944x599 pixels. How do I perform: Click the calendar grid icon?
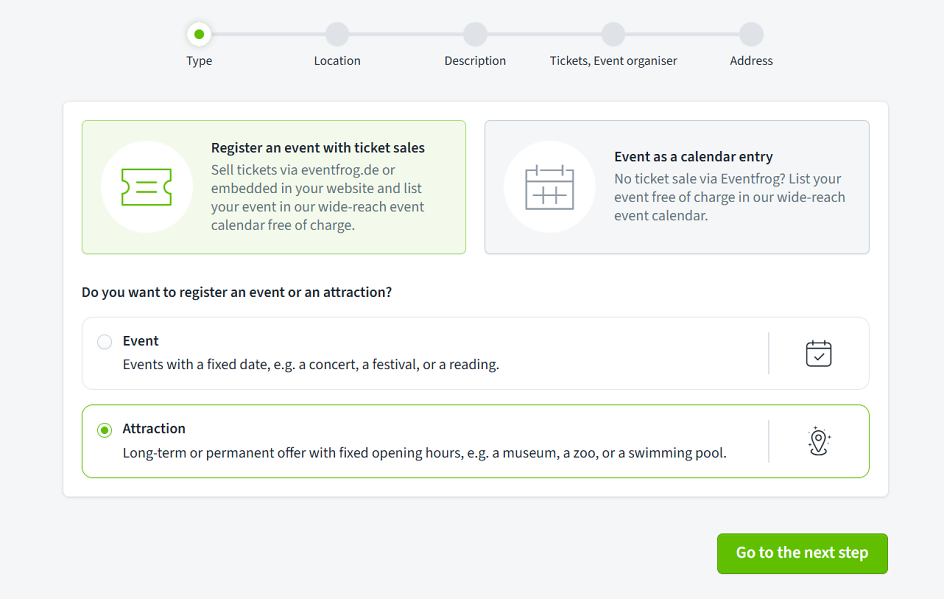tap(549, 187)
